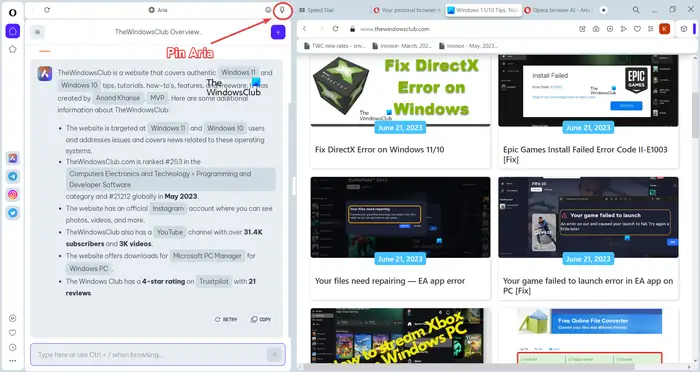
Task: Go back in browser navigation
Action: click(305, 29)
